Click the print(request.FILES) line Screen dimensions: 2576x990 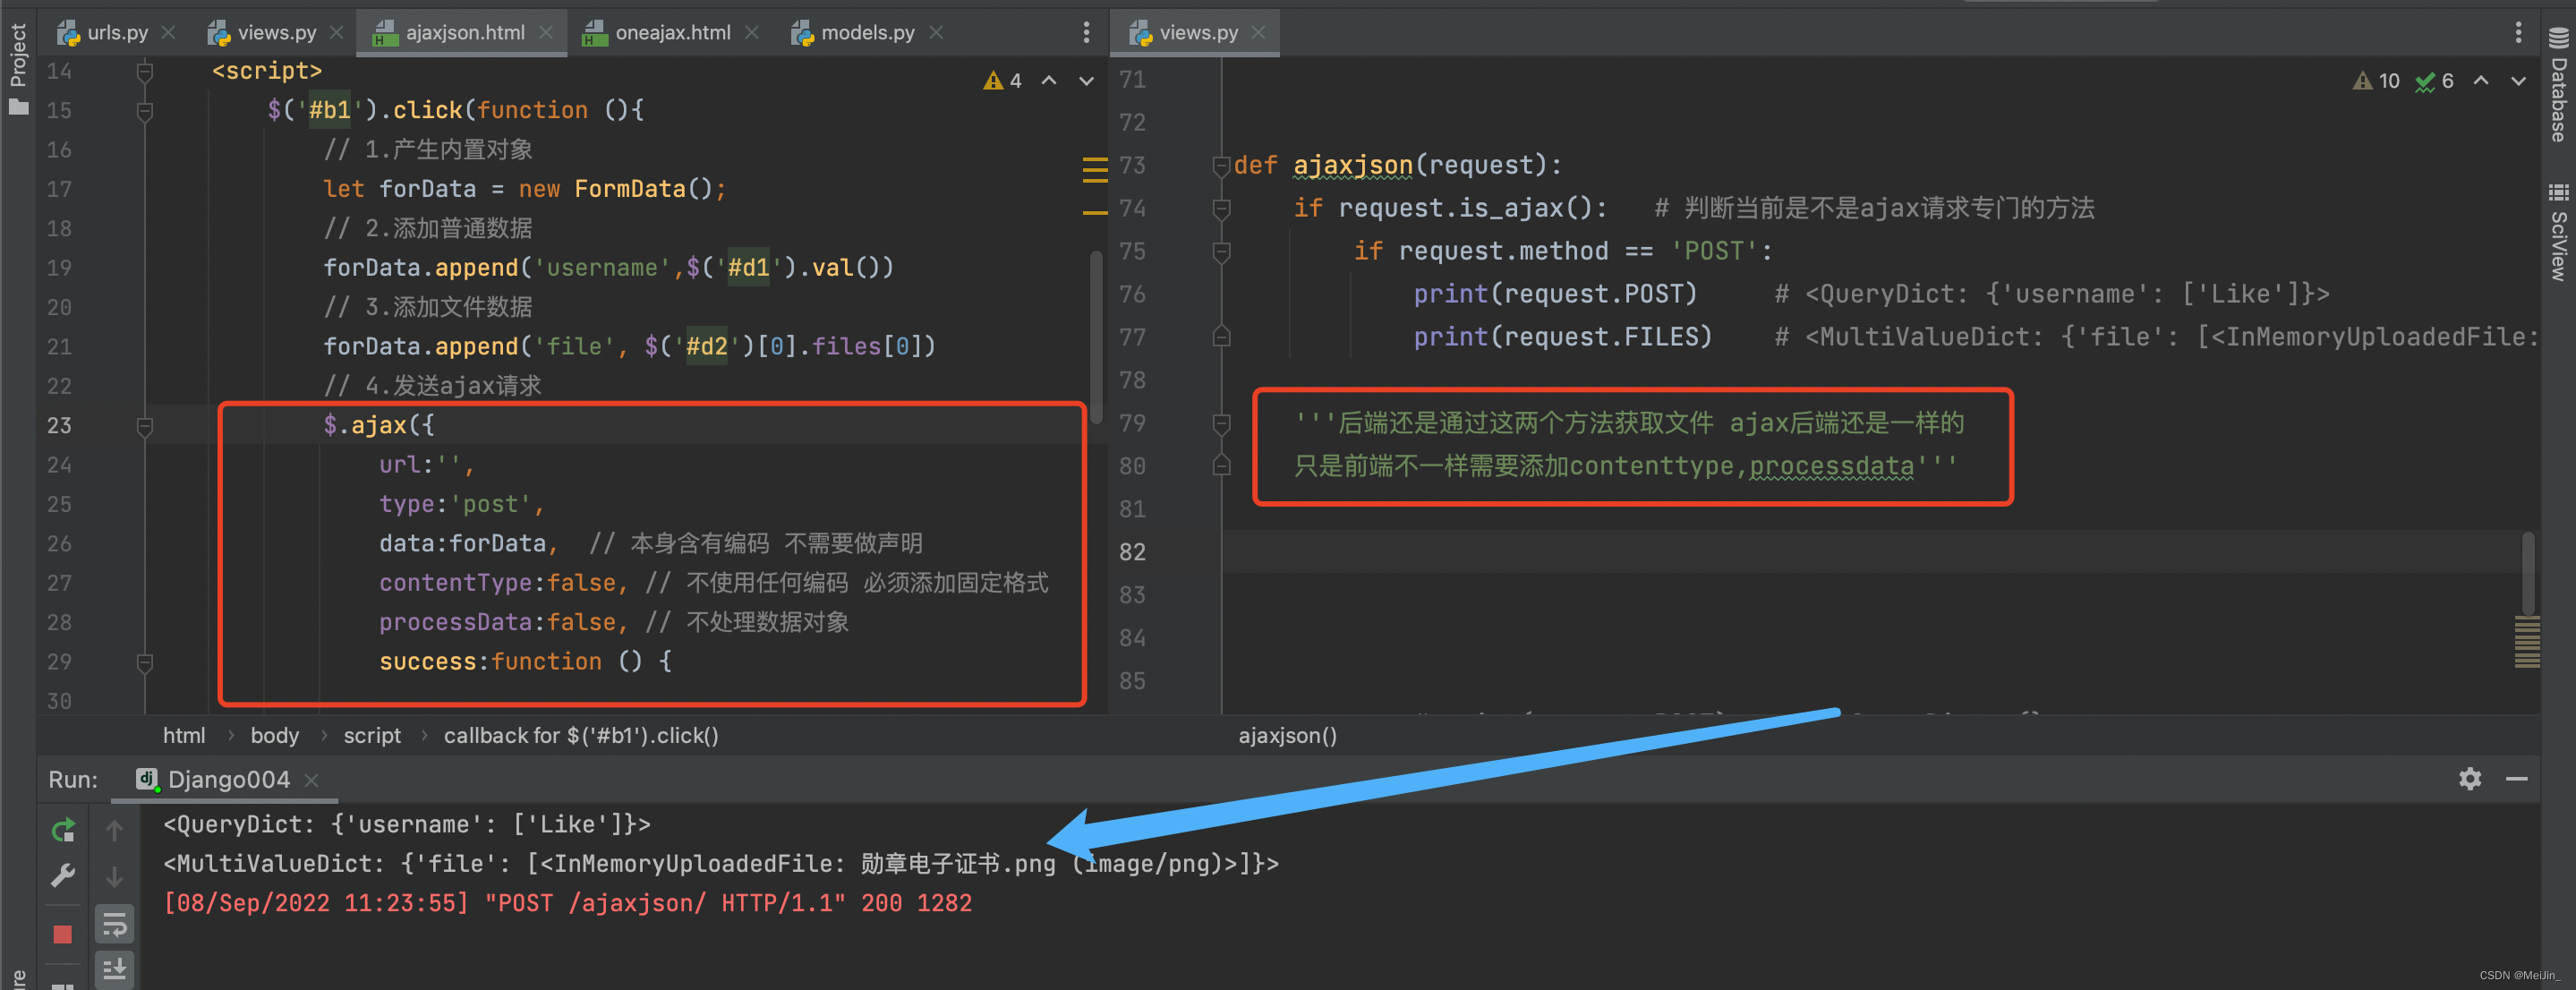pos(1562,337)
